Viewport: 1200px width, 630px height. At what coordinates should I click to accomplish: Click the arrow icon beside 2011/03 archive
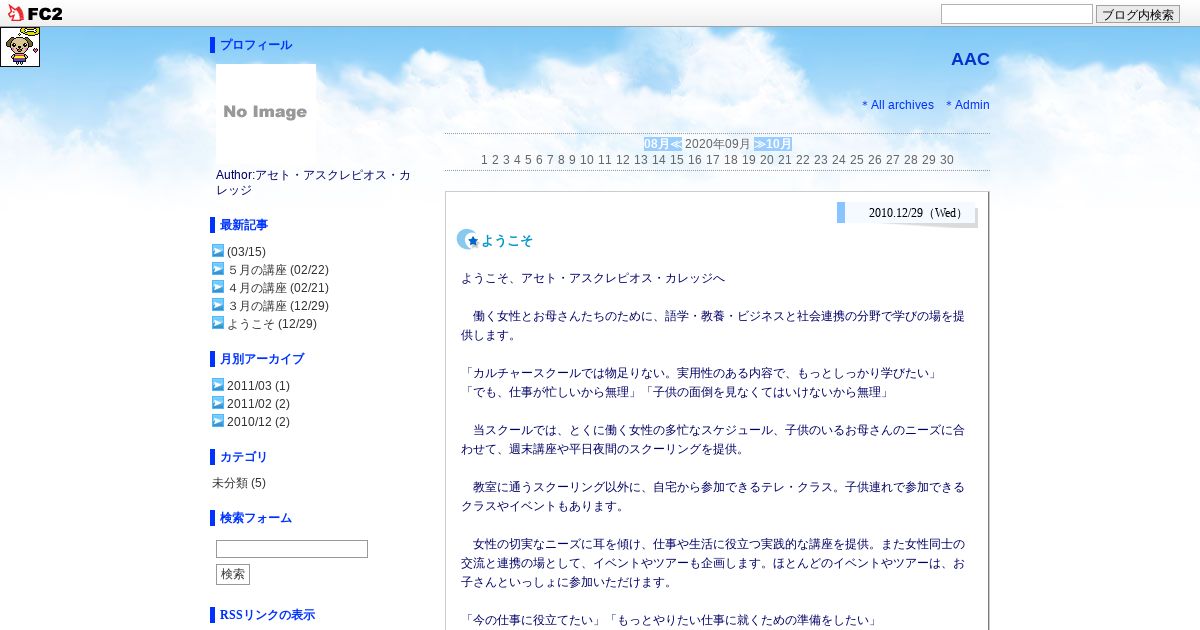[218, 385]
